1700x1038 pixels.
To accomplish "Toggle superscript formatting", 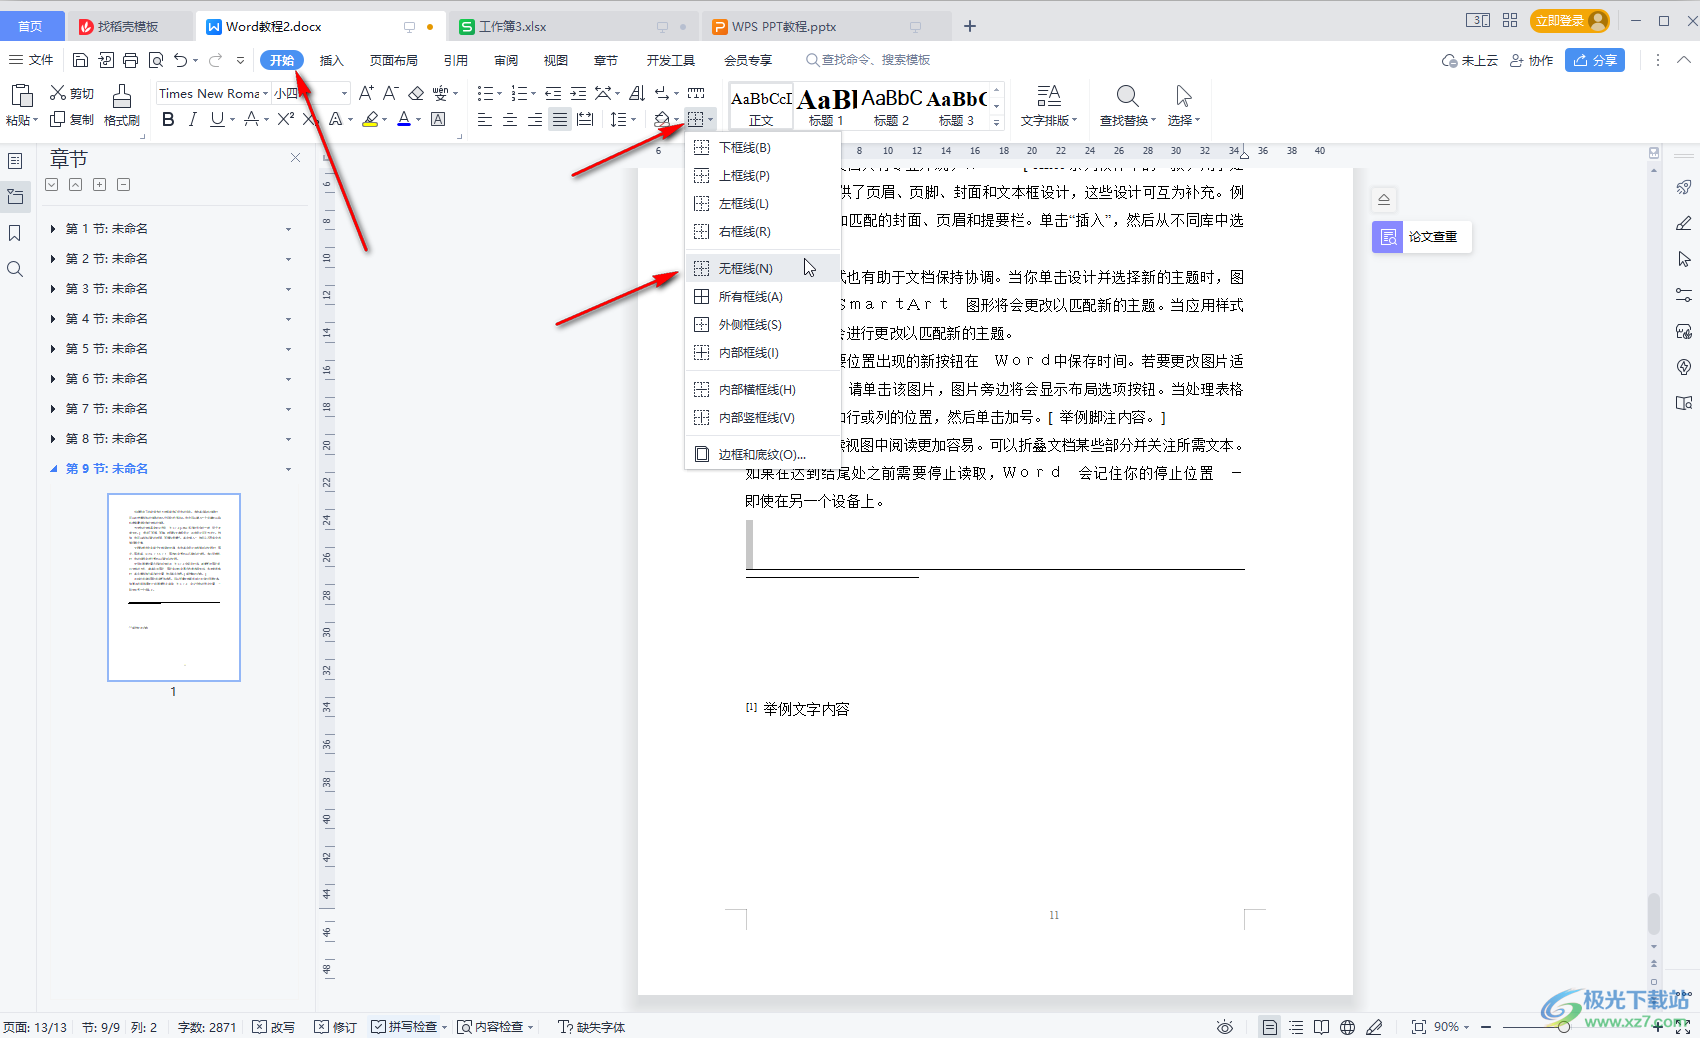I will click(285, 119).
